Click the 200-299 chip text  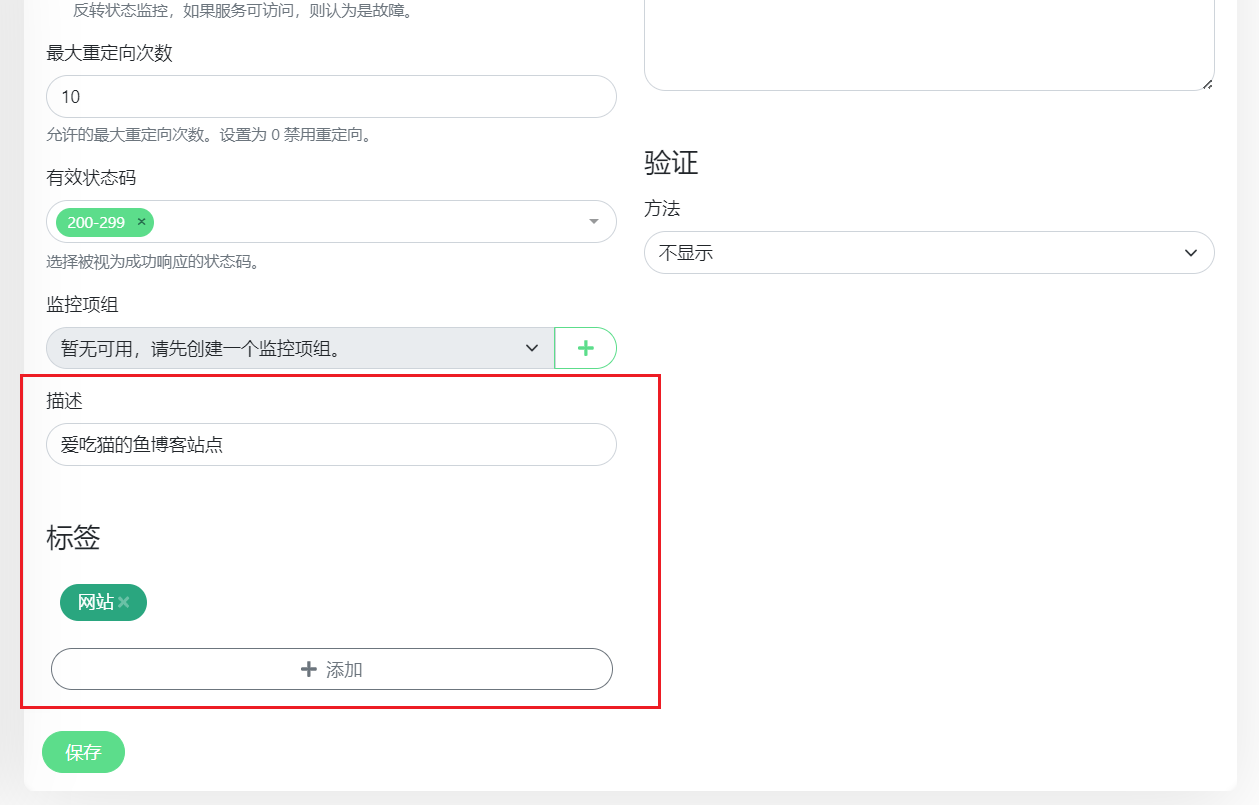pyautogui.click(x=96, y=222)
